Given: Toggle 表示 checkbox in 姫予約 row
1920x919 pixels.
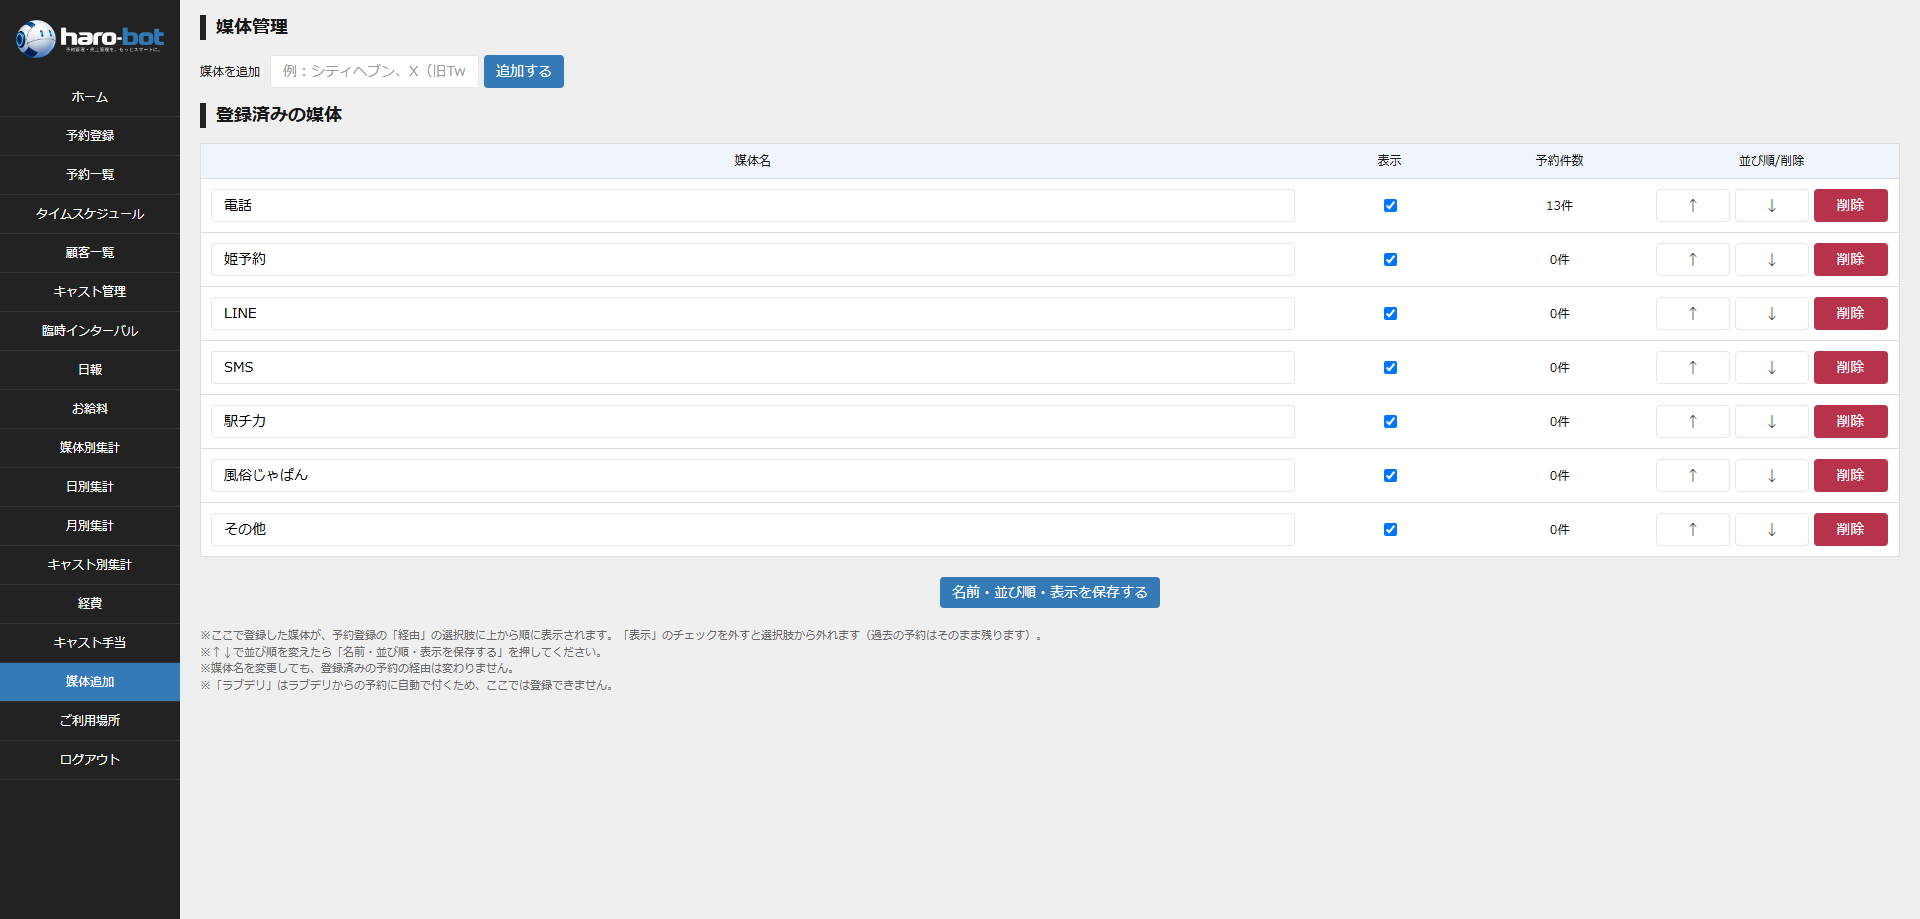Looking at the screenshot, I should pyautogui.click(x=1390, y=259).
